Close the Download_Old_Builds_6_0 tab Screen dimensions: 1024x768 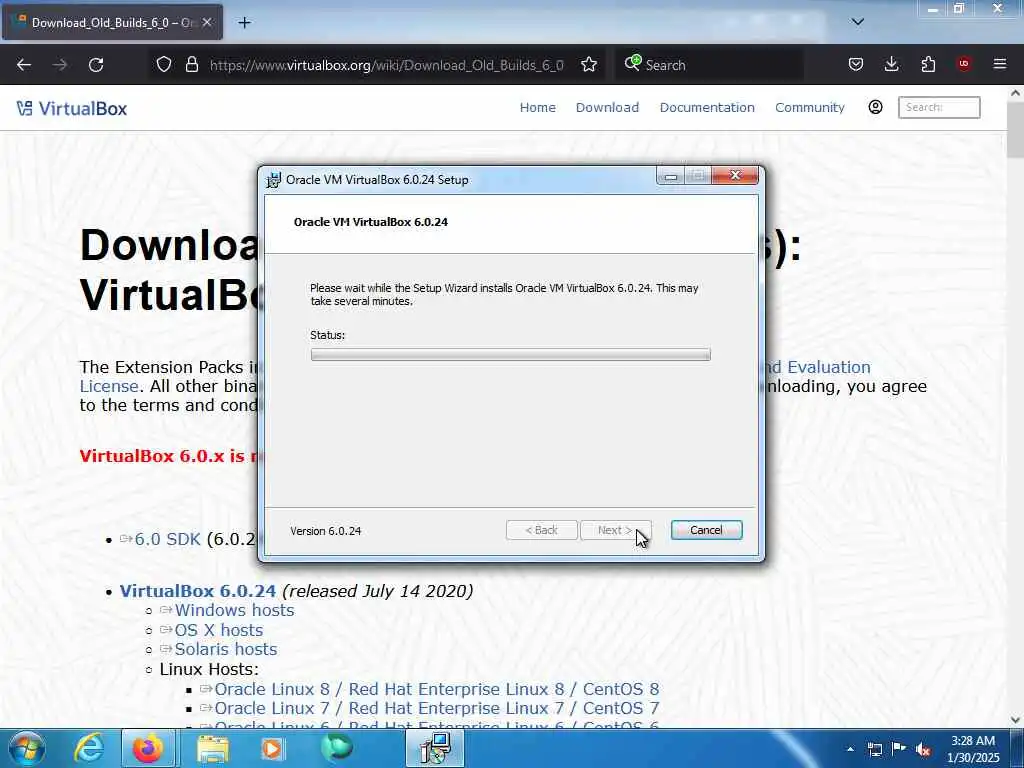pyautogui.click(x=207, y=22)
